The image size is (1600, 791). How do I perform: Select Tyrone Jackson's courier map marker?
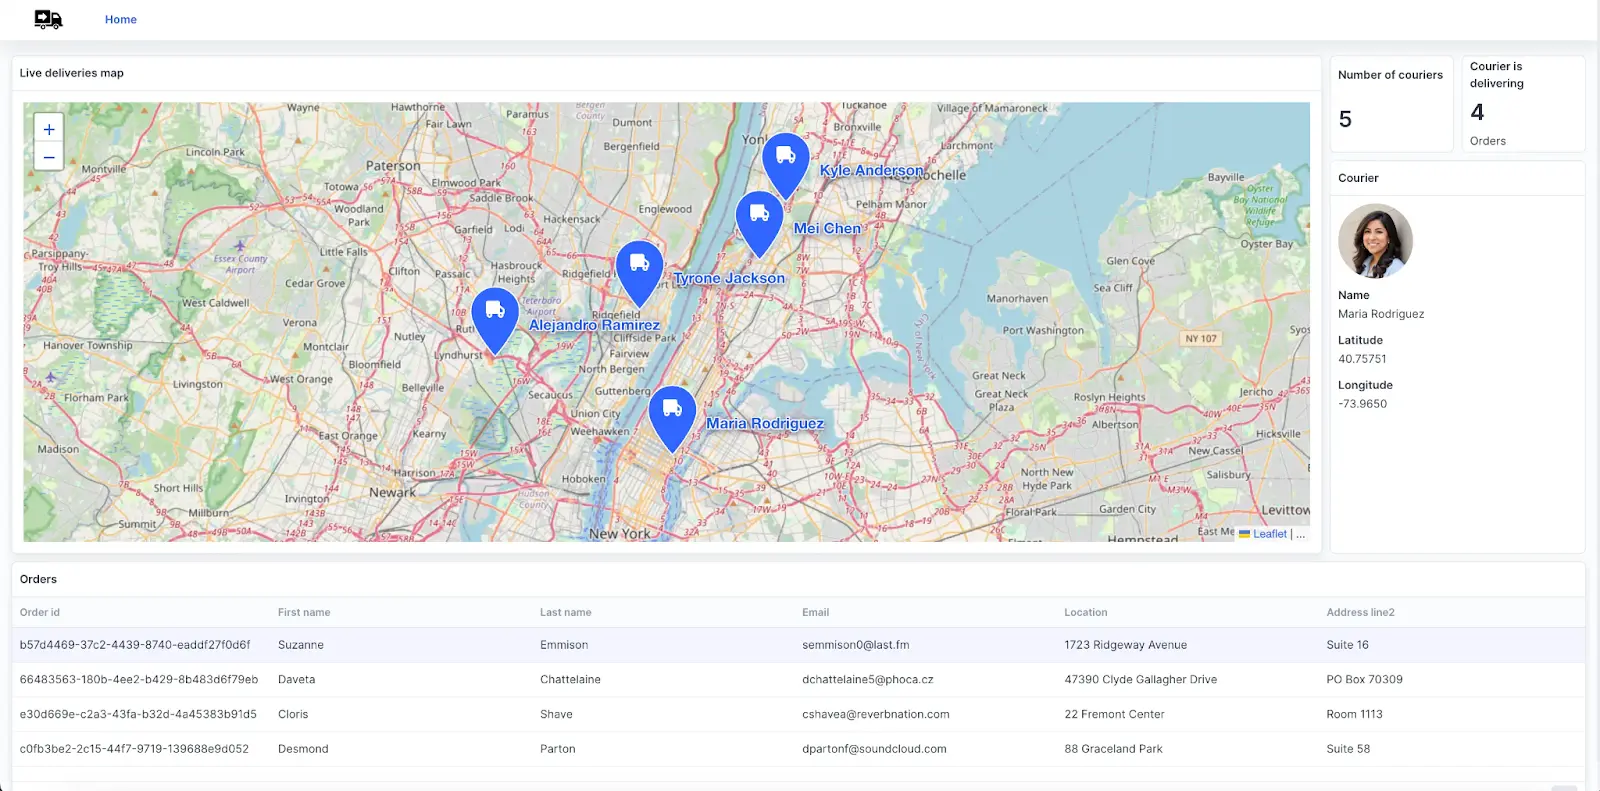point(640,273)
